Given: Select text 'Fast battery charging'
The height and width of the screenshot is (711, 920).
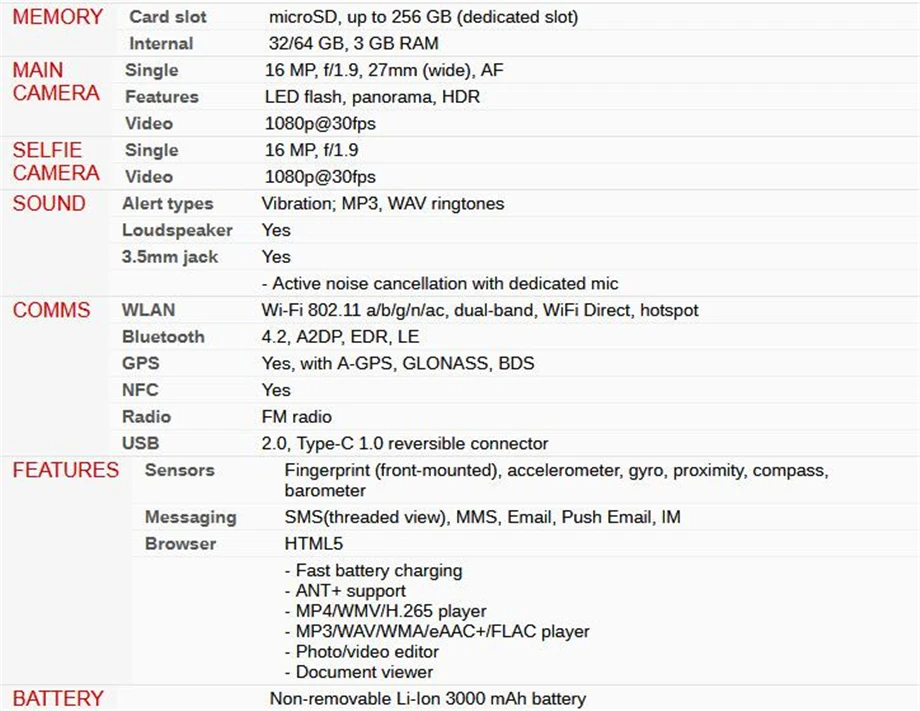Looking at the screenshot, I should click(x=379, y=571).
